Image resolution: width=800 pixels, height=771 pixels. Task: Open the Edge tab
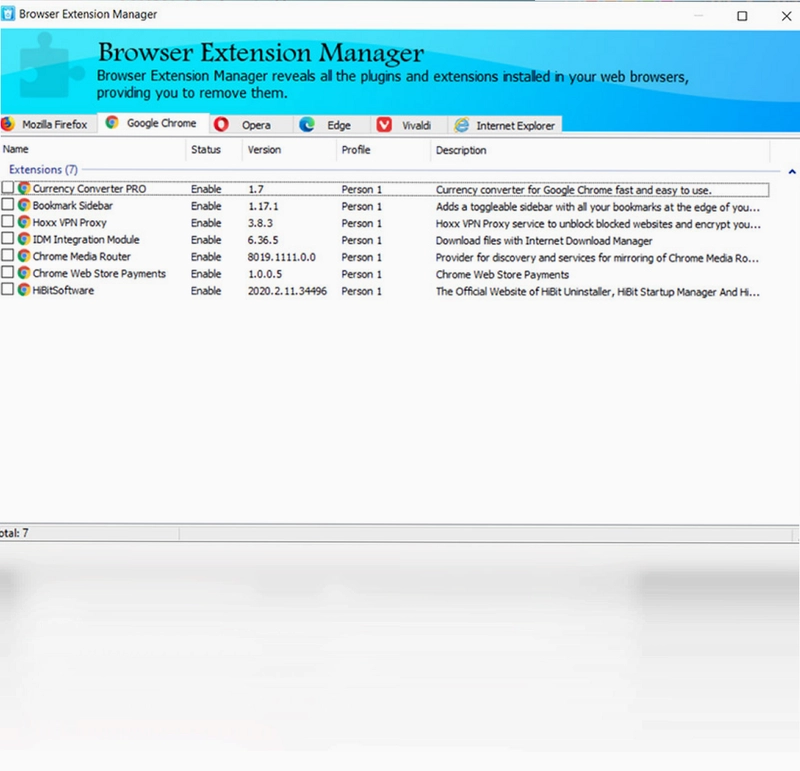tap(332, 125)
